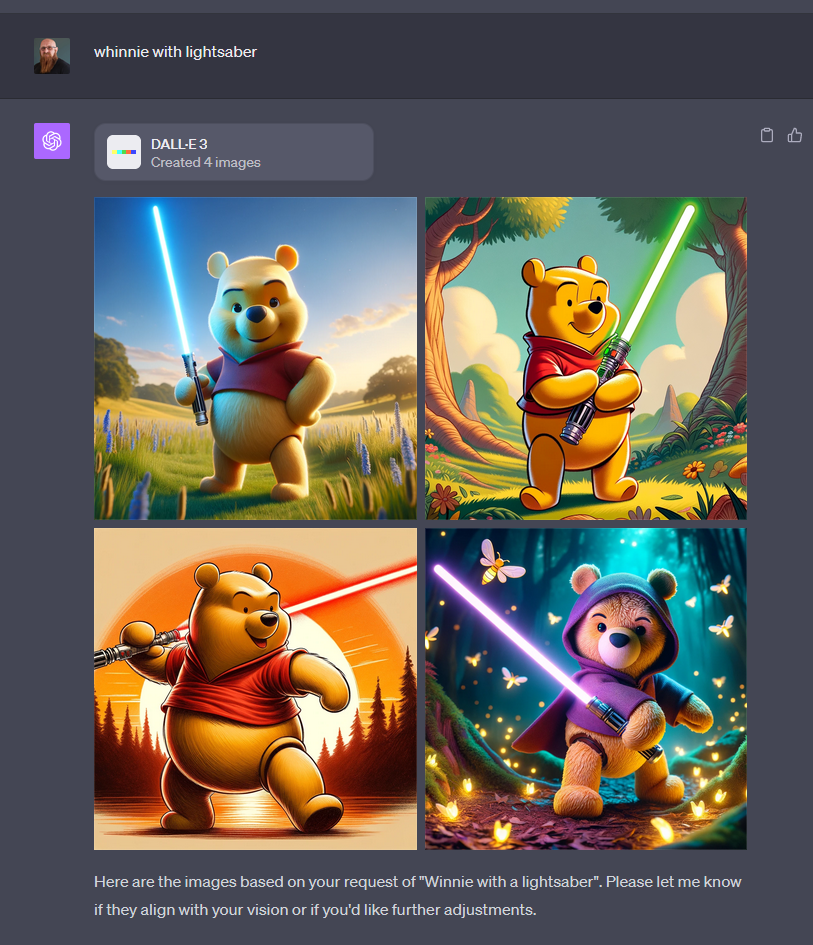The width and height of the screenshot is (813, 945).
Task: Copy the response with the clipboard icon
Action: [767, 135]
